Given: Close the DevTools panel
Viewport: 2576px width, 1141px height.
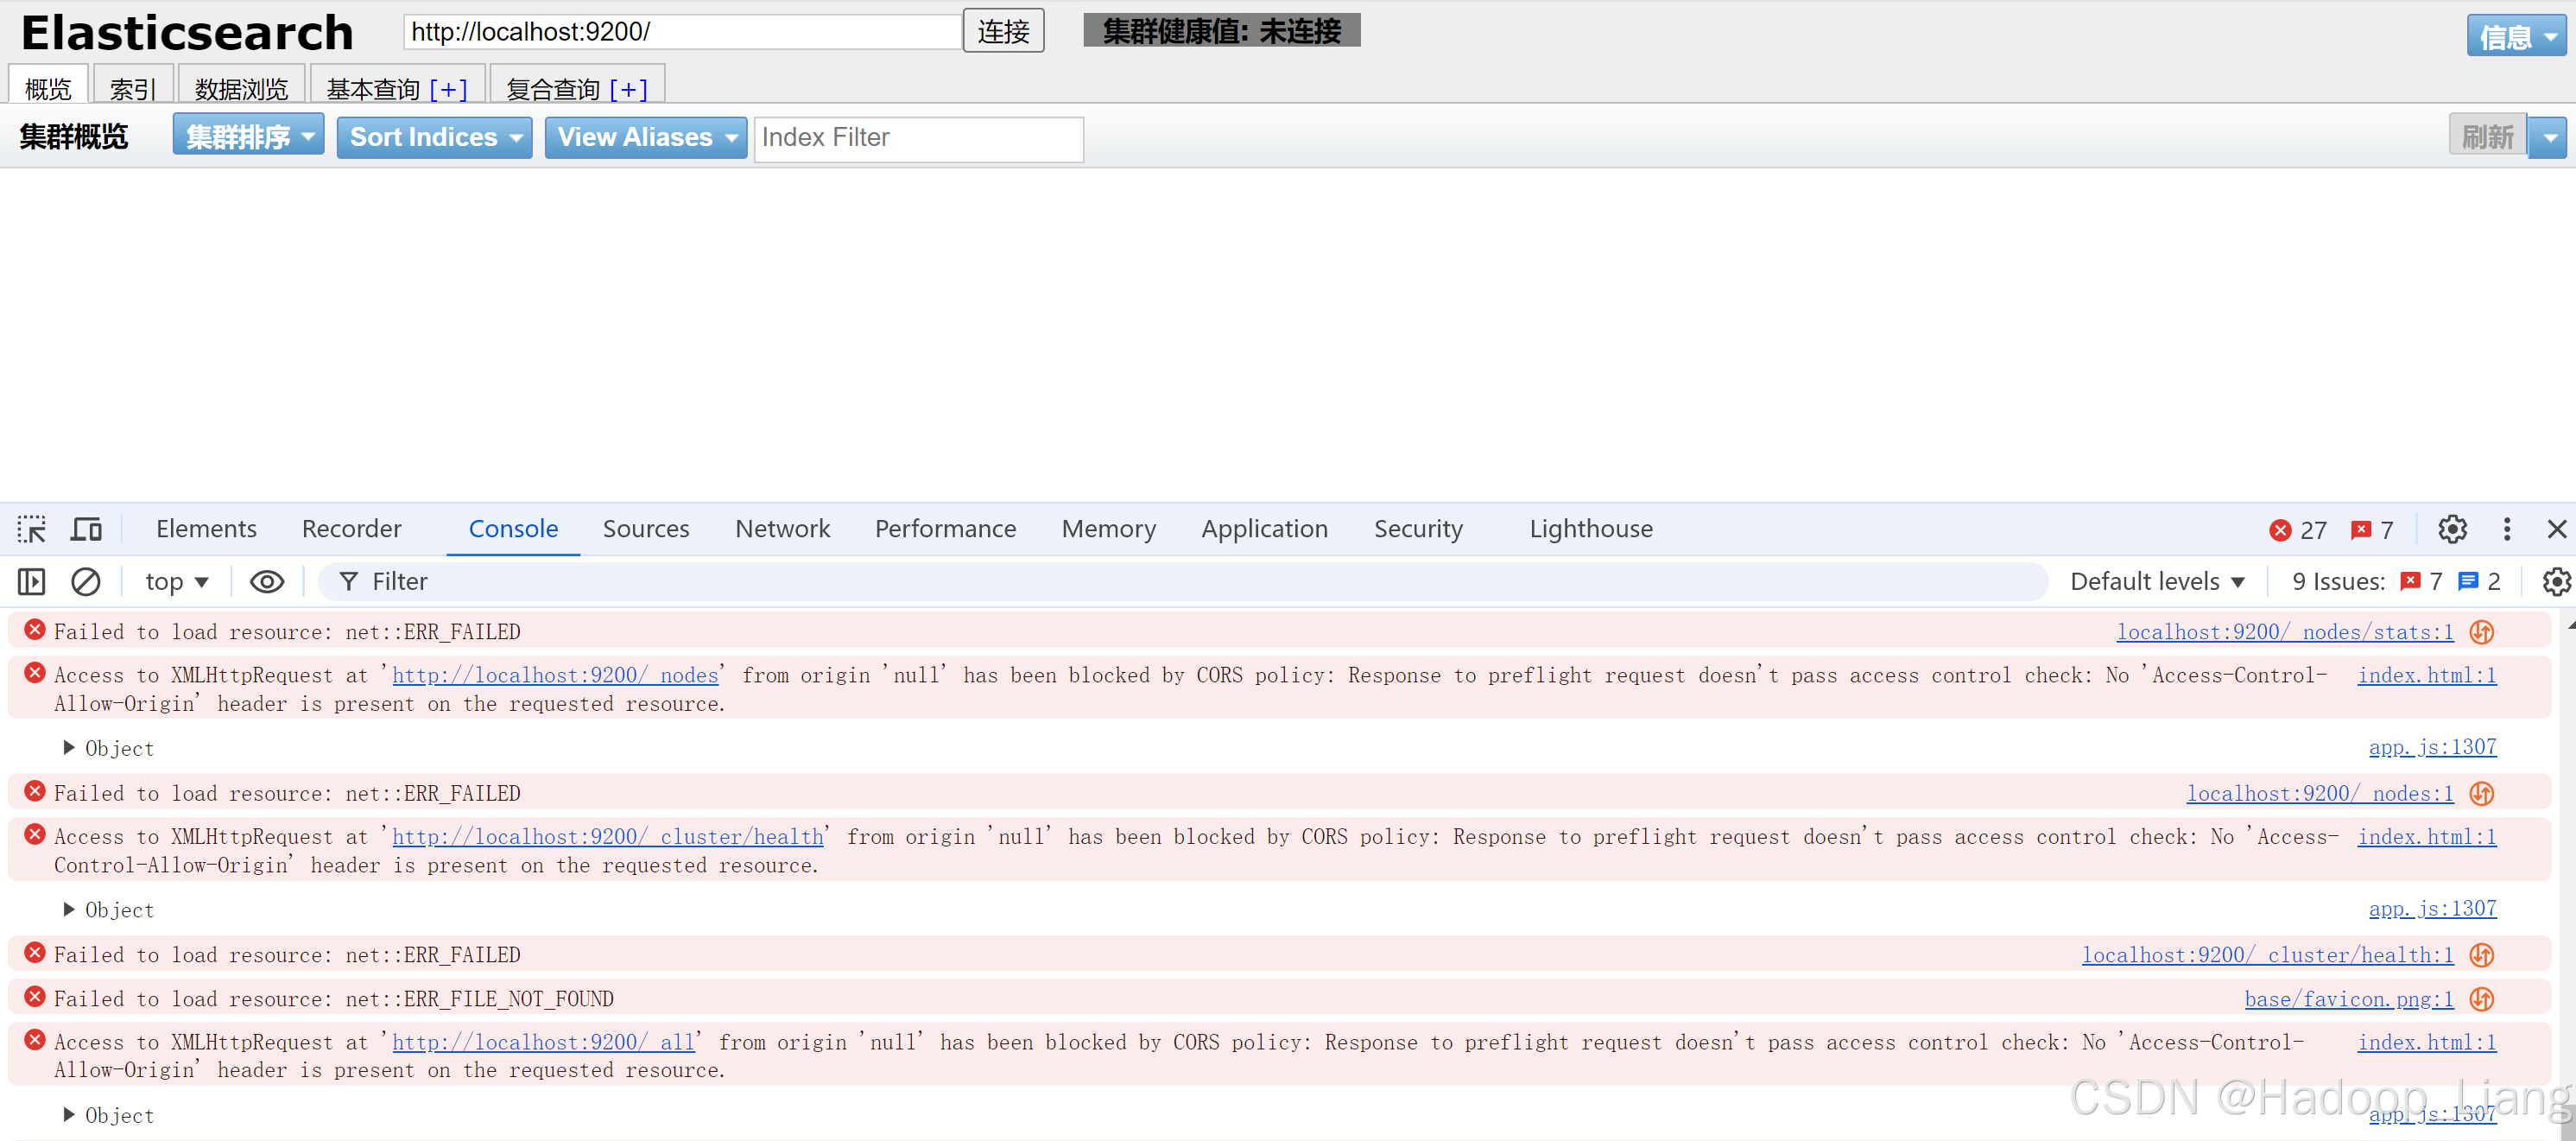Looking at the screenshot, I should [2556, 529].
